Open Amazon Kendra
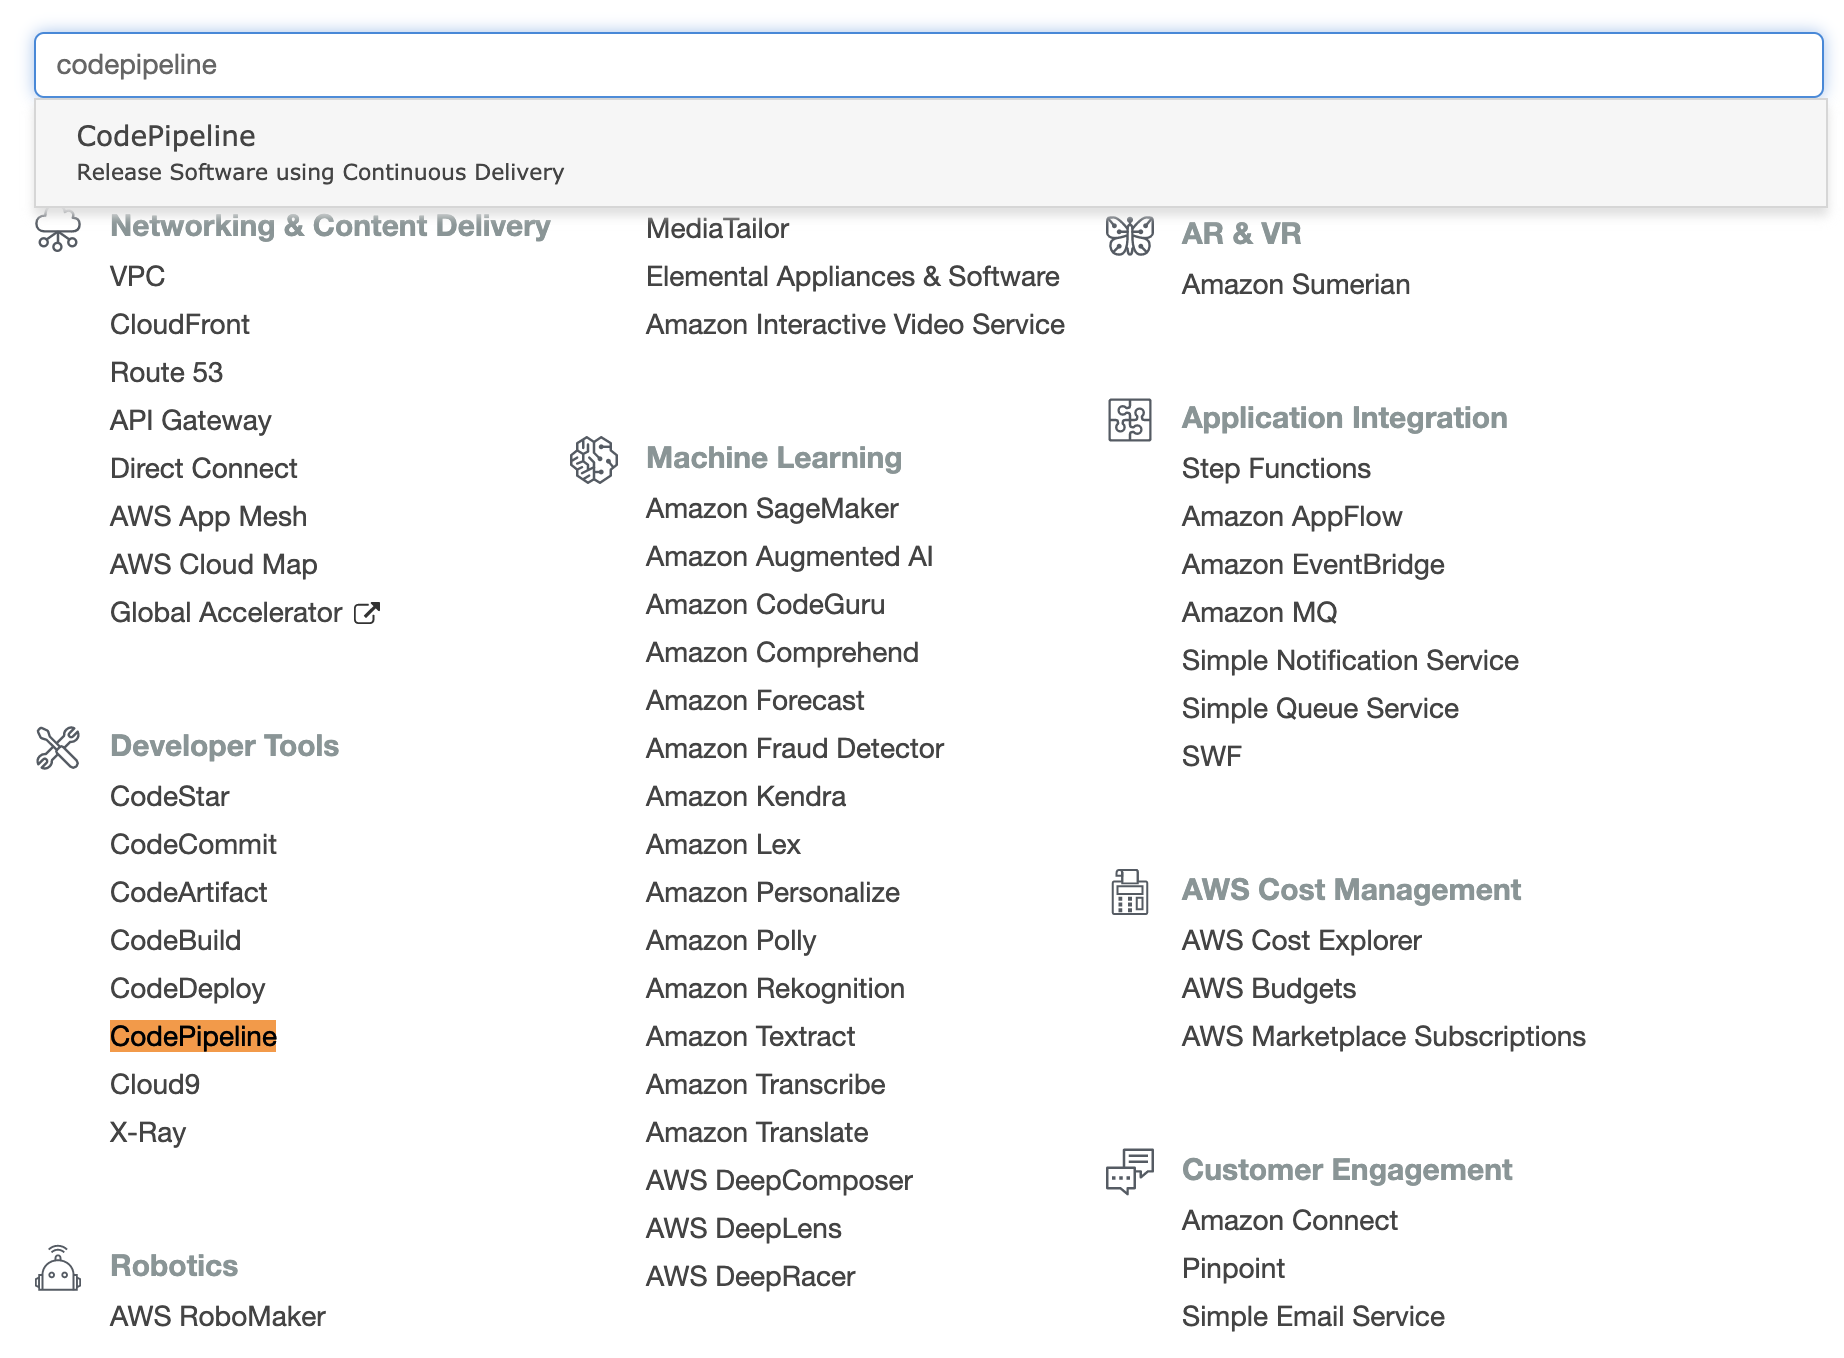The height and width of the screenshot is (1358, 1844). pos(746,796)
